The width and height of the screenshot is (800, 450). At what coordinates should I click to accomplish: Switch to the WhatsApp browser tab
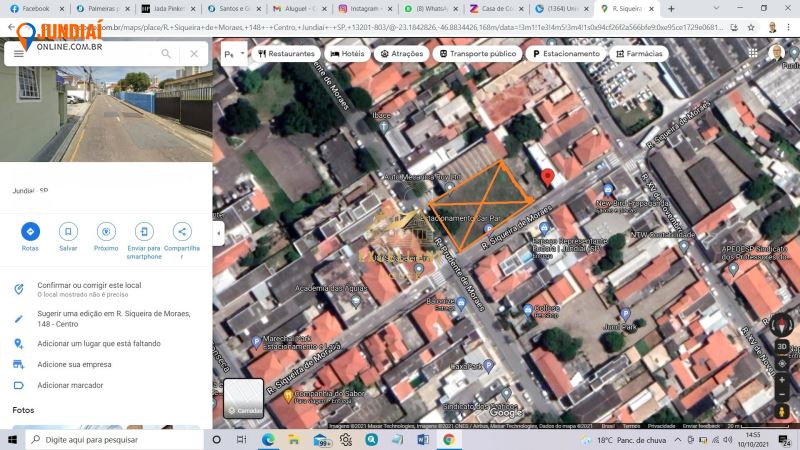[431, 9]
